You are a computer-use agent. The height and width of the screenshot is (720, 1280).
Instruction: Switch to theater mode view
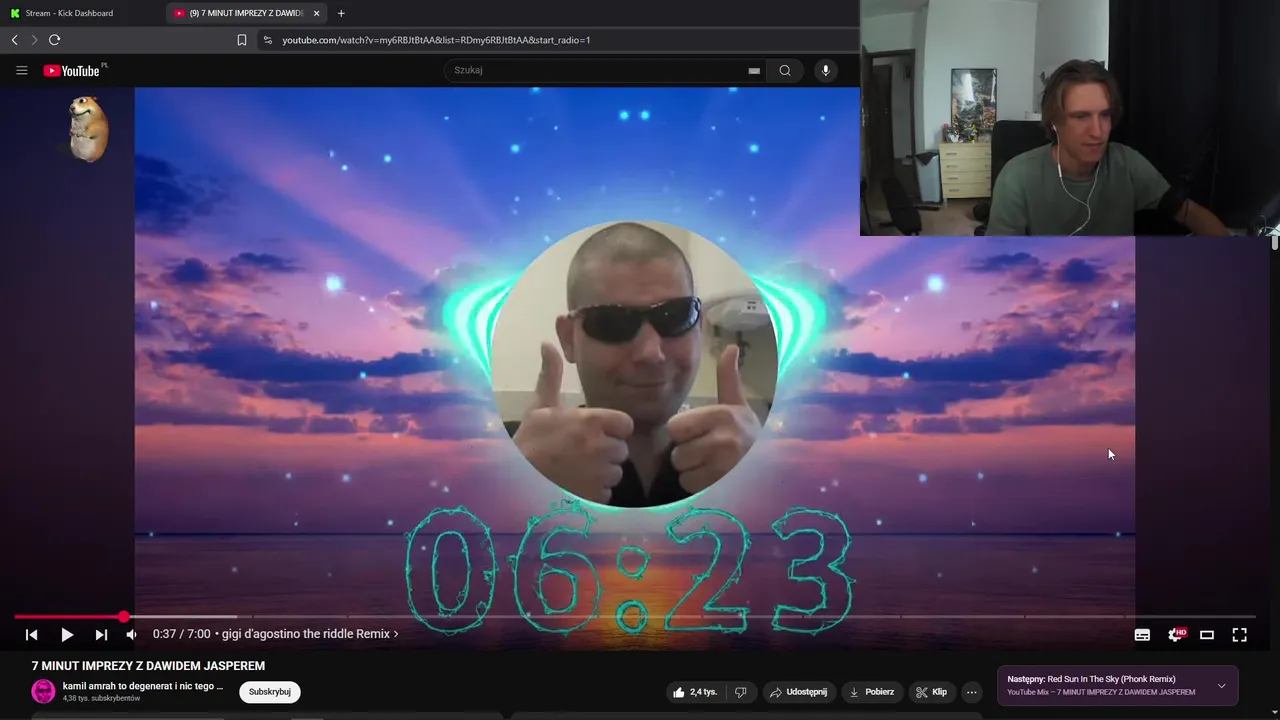coord(1207,635)
